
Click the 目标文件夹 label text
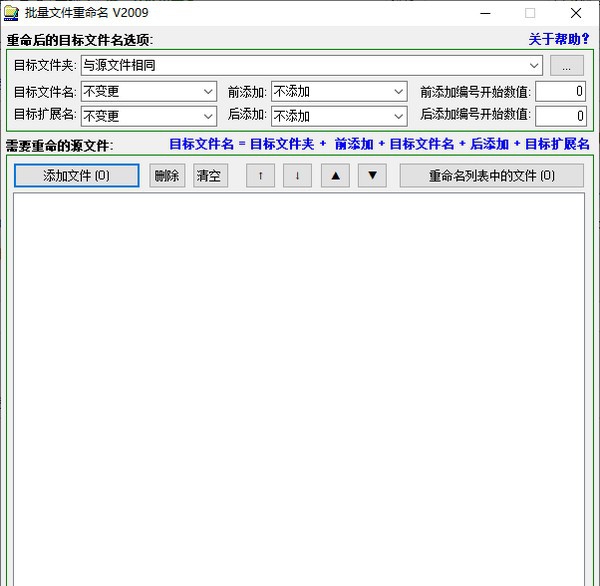coord(45,65)
